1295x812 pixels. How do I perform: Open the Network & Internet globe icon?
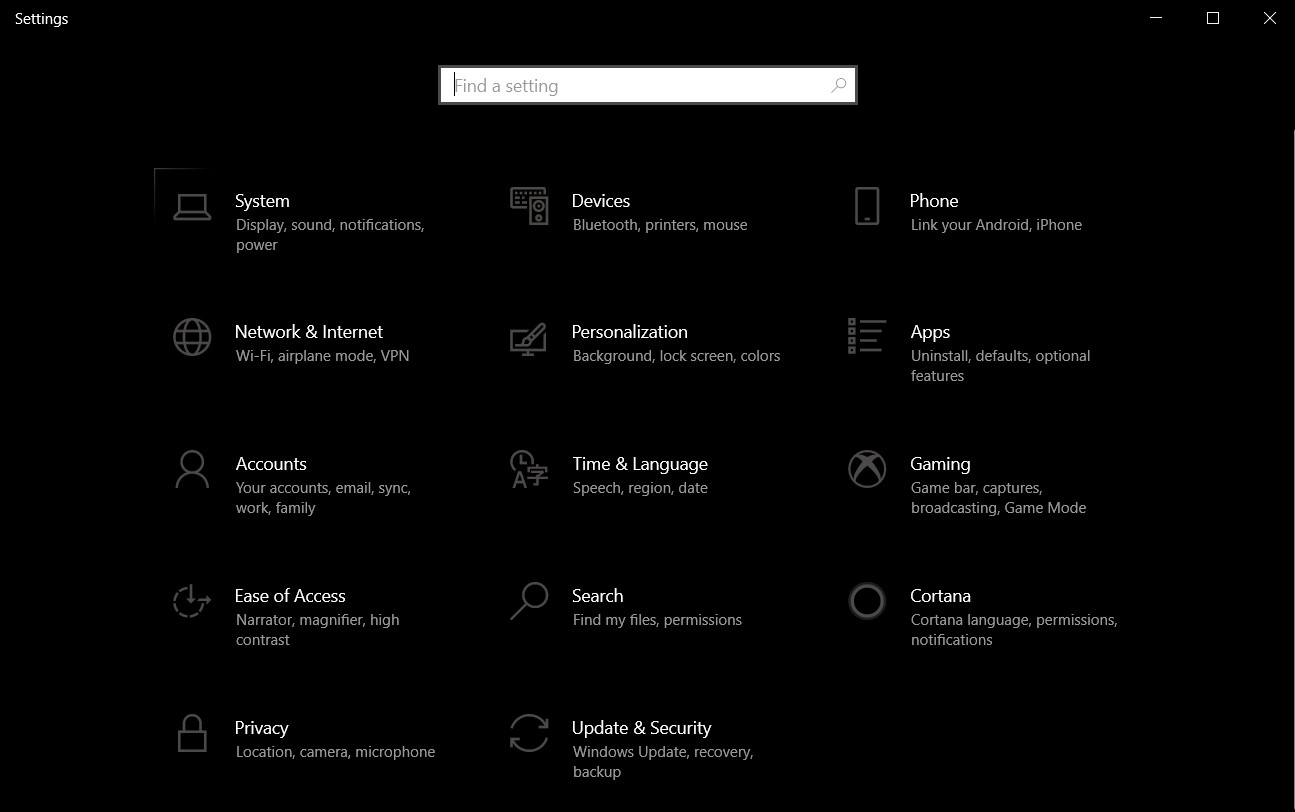pos(192,337)
